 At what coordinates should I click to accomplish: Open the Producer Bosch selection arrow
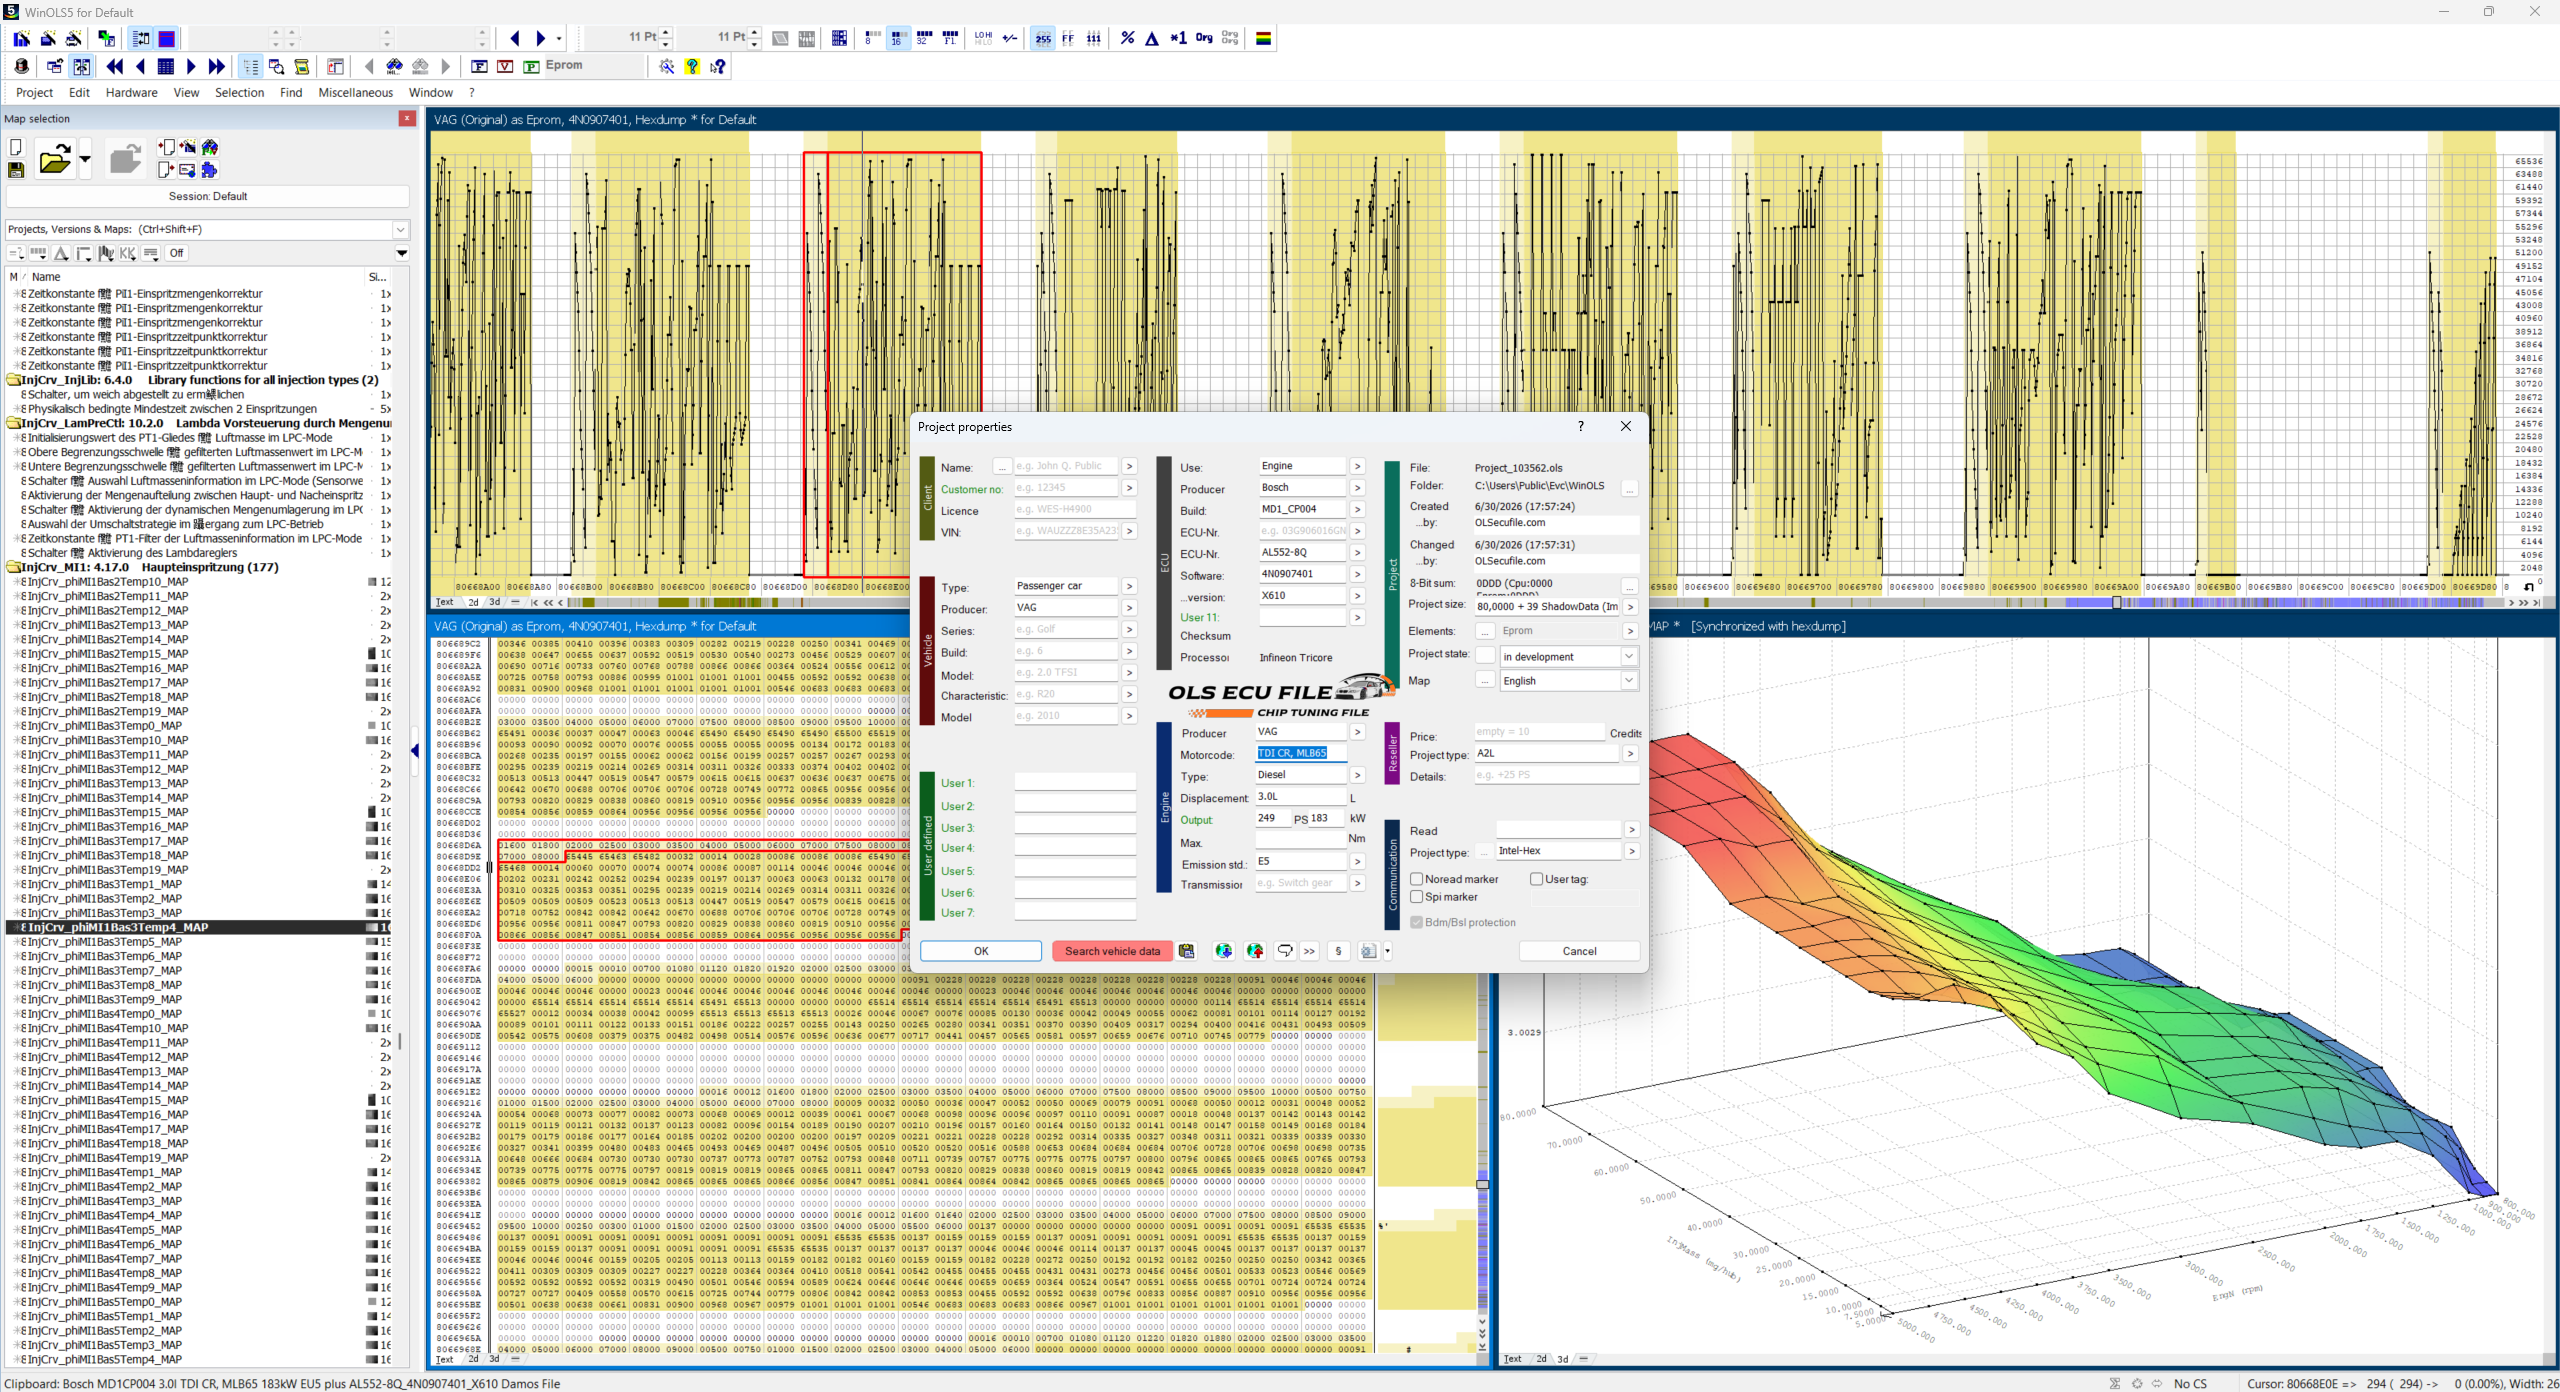click(x=1357, y=488)
